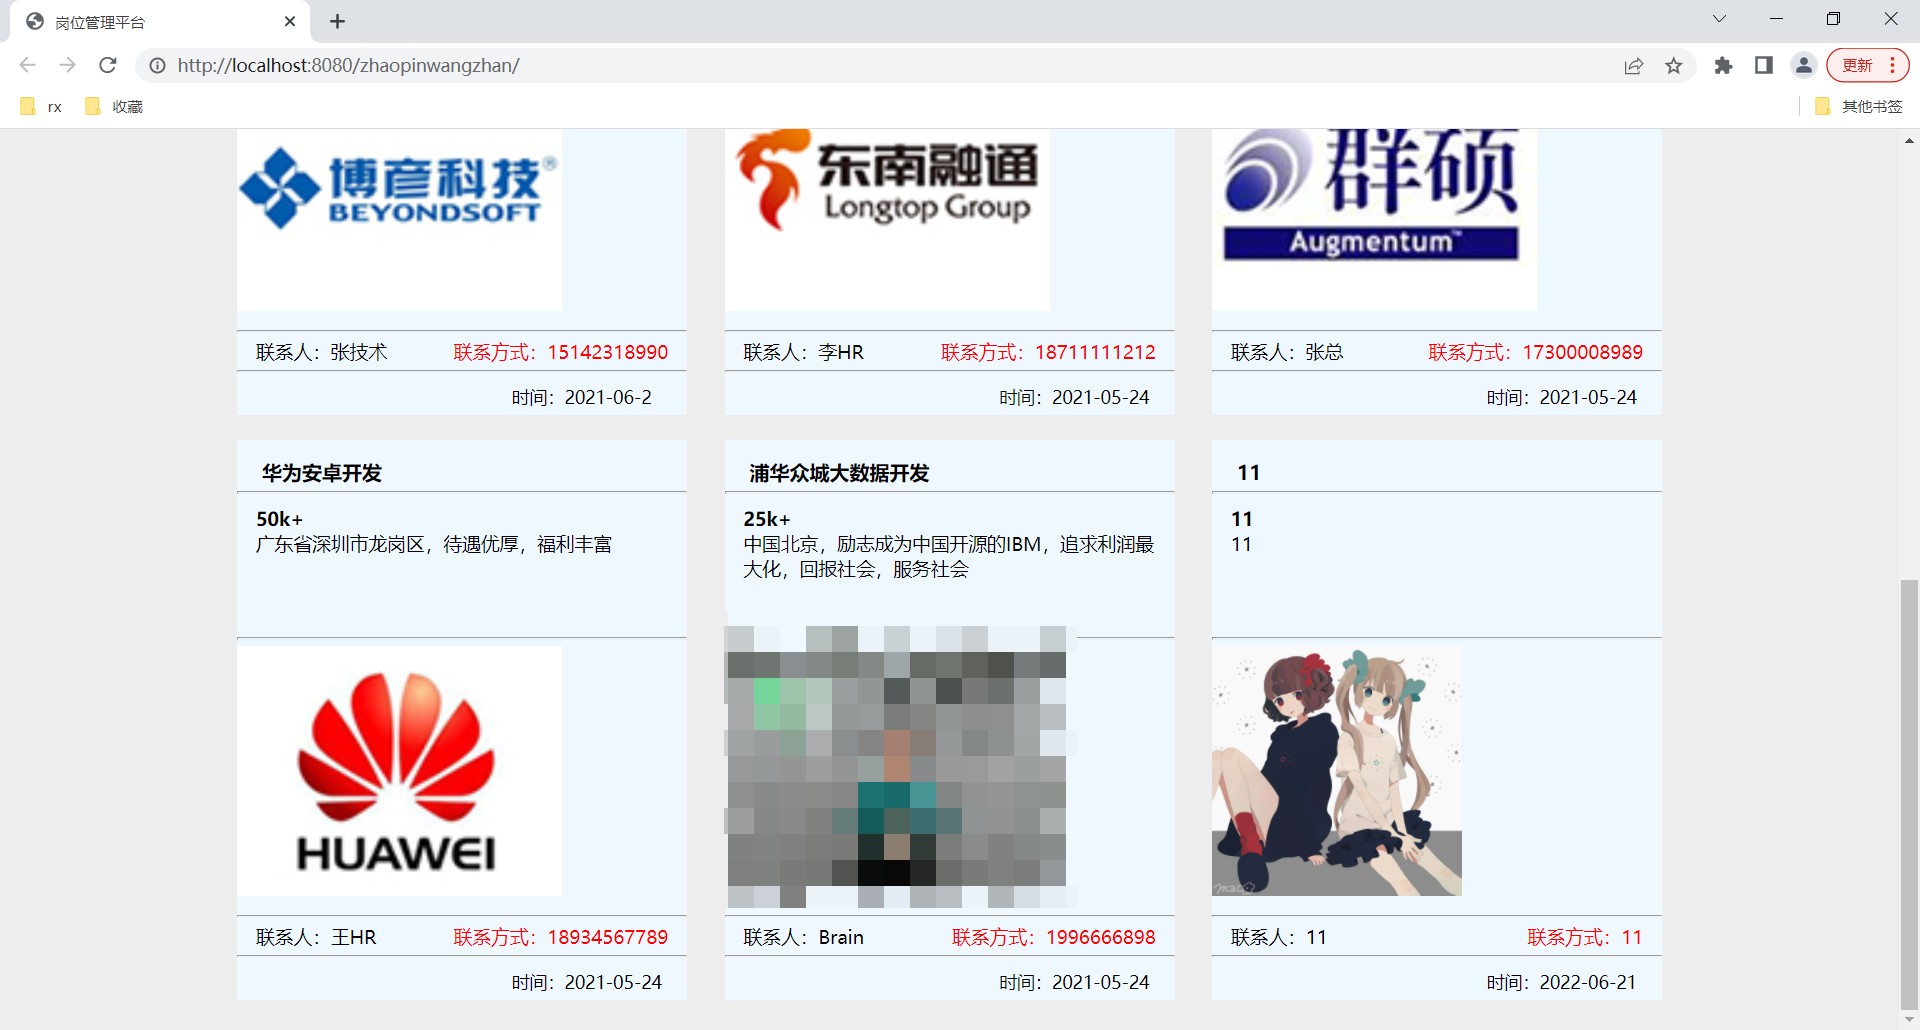The image size is (1920, 1030).
Task: Open the 东南融通 Longtop Group logo image
Action: [887, 219]
